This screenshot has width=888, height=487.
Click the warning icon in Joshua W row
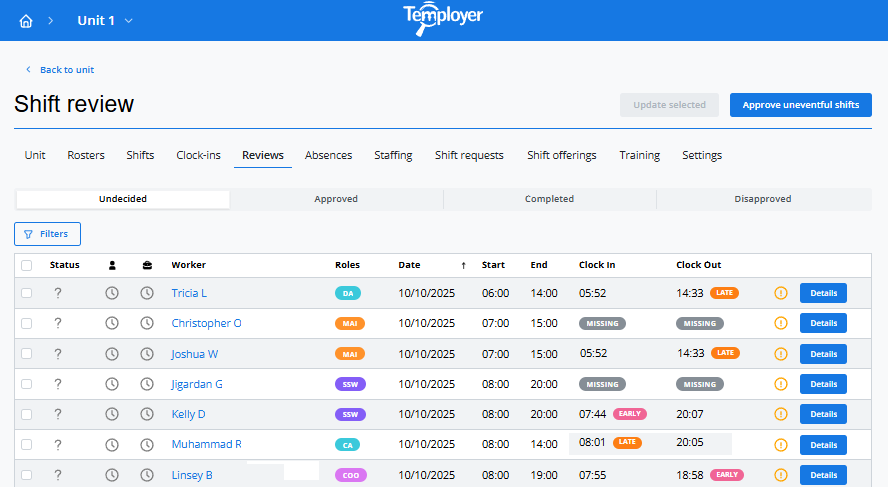tap(781, 354)
